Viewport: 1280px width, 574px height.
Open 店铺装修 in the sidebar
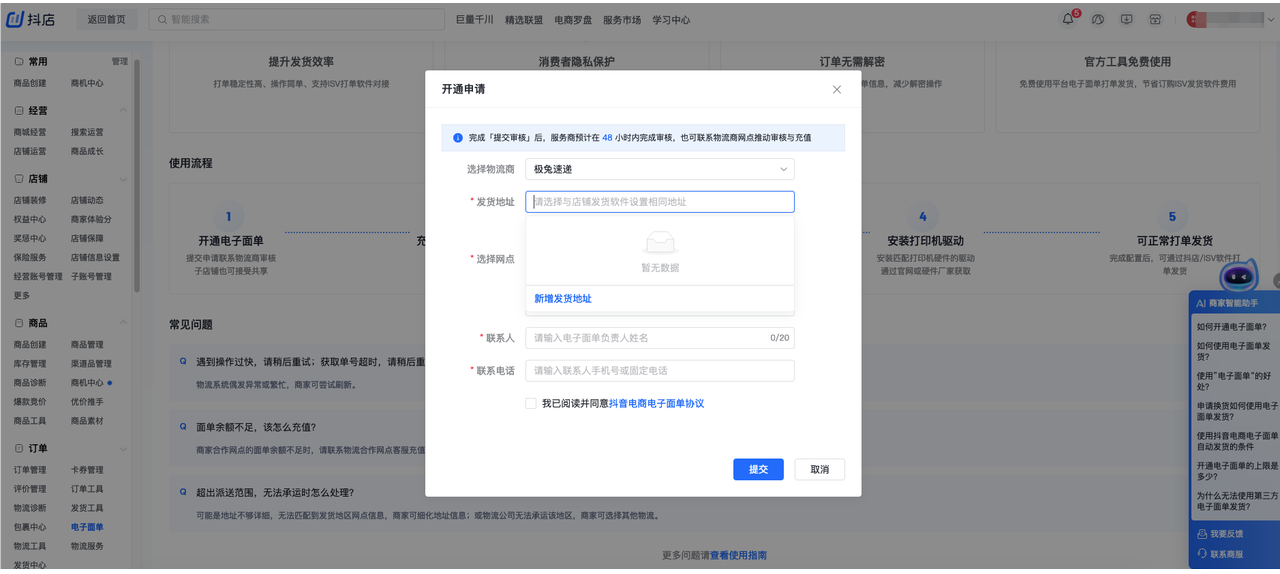tap(30, 200)
